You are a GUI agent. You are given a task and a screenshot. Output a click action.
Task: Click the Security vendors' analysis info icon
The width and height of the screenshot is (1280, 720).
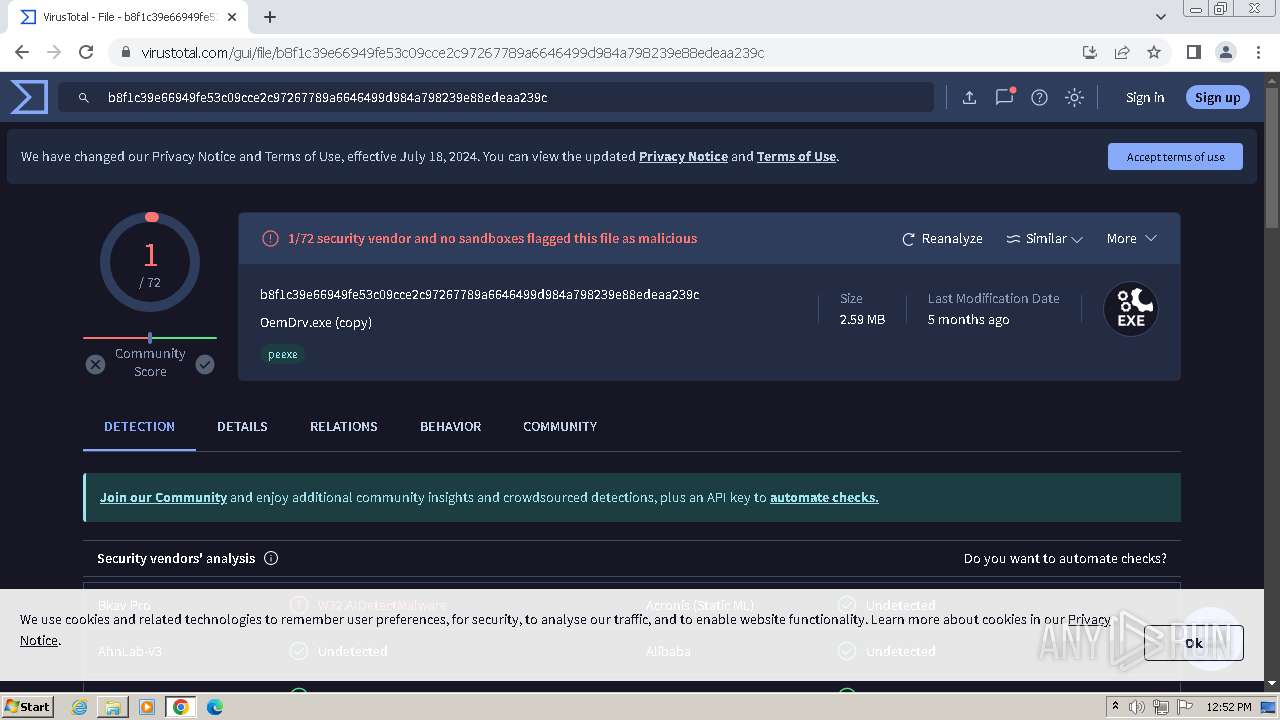pyautogui.click(x=271, y=558)
